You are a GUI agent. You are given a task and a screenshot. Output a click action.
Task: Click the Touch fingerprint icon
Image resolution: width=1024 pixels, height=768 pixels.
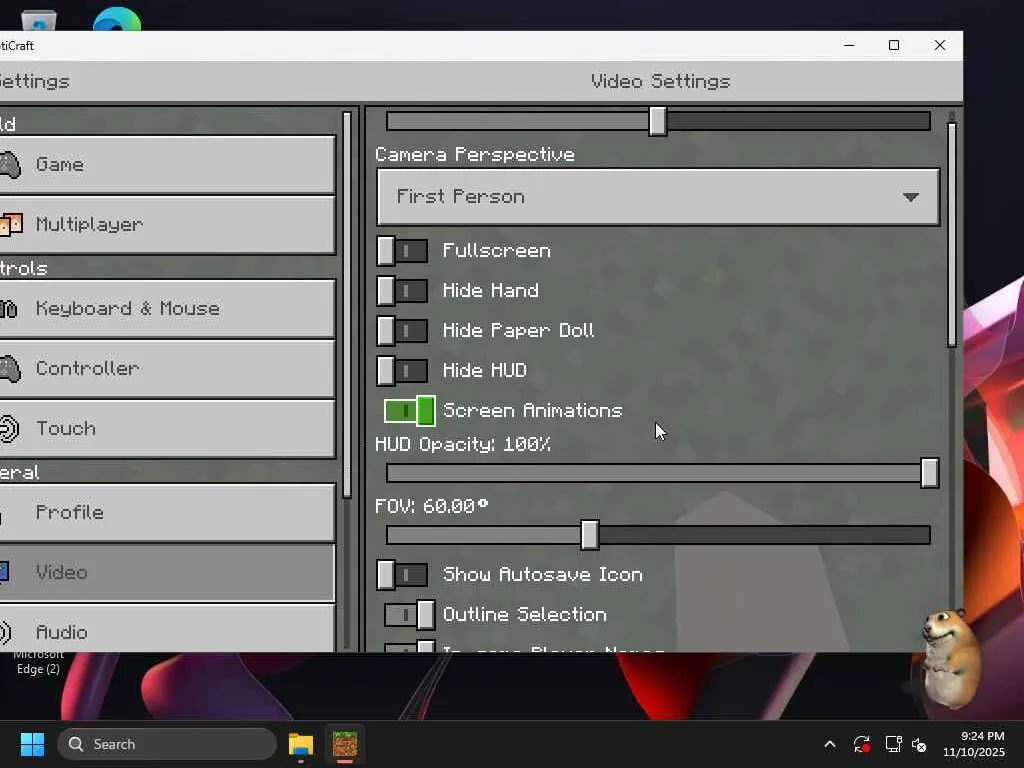[9, 429]
